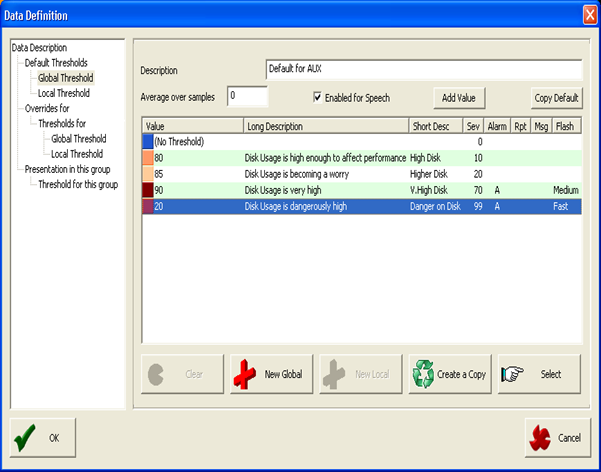
Task: Toggle the Enabled for Speech checkbox
Action: click(x=318, y=97)
